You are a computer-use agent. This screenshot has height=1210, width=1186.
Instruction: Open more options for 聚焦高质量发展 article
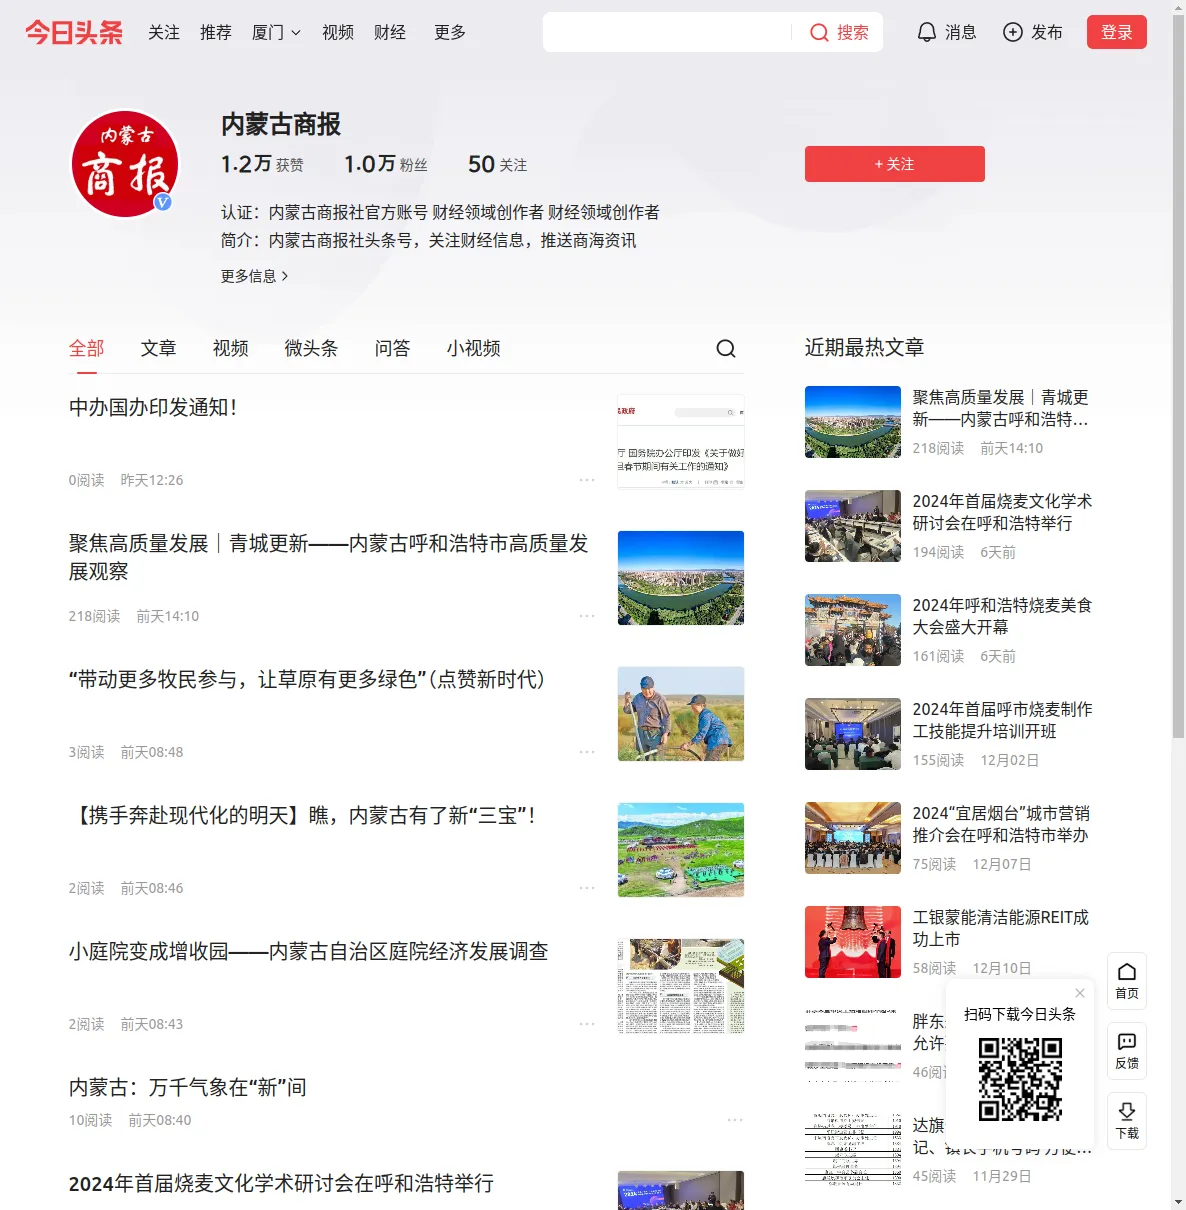click(587, 616)
